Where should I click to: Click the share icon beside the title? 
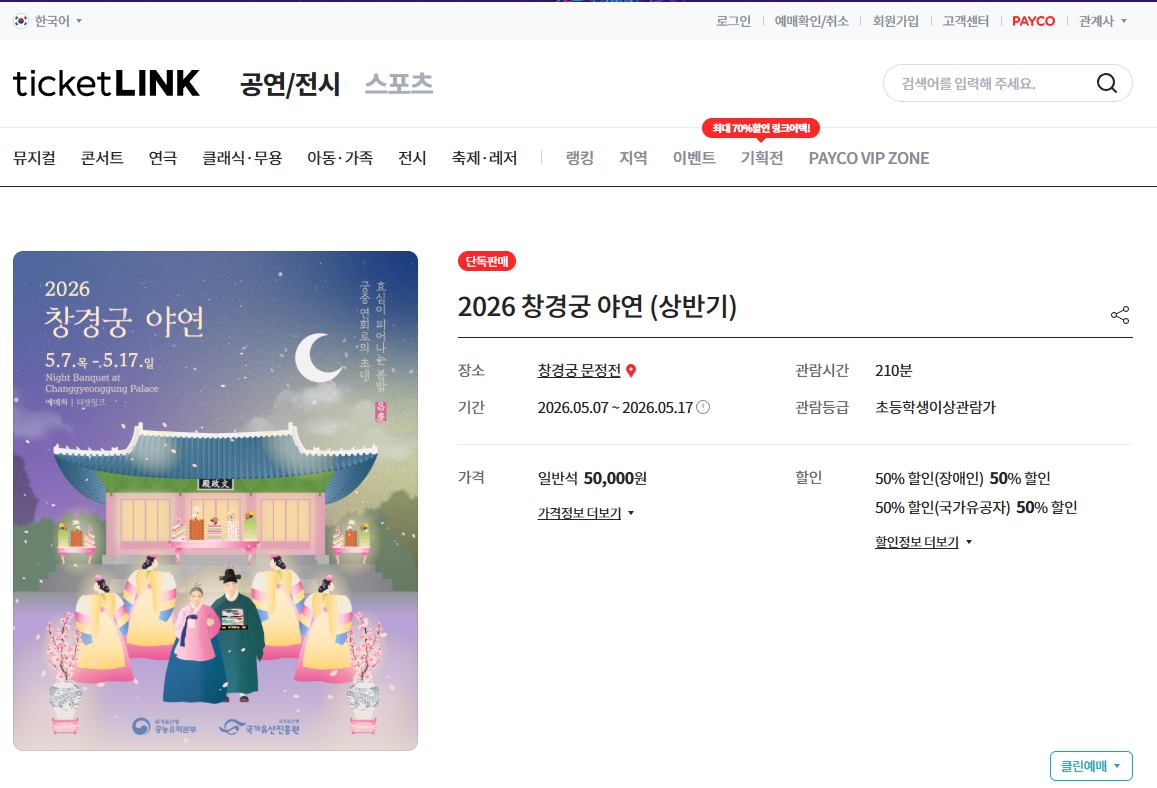tap(1119, 315)
